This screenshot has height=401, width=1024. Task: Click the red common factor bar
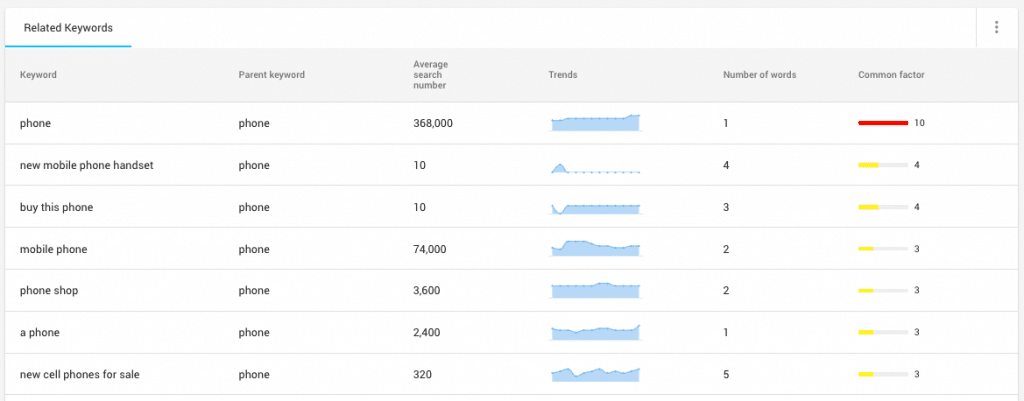tap(883, 123)
